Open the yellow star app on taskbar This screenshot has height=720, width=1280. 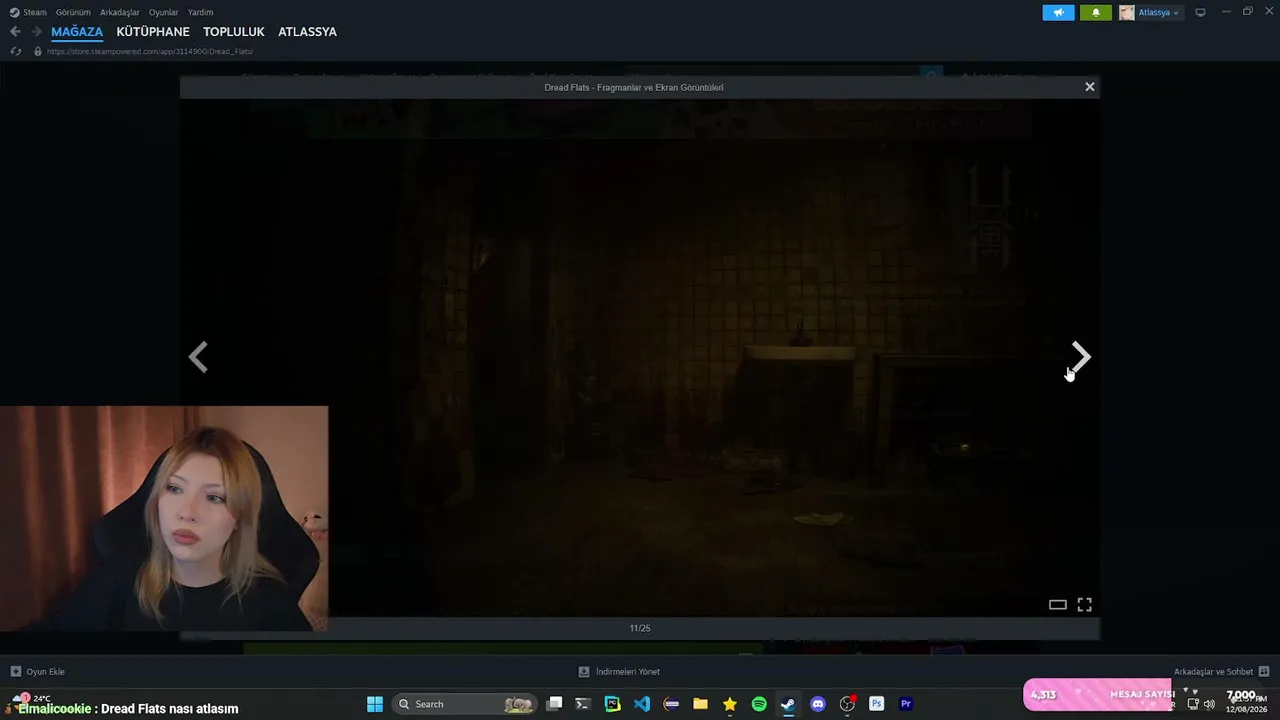click(x=730, y=704)
